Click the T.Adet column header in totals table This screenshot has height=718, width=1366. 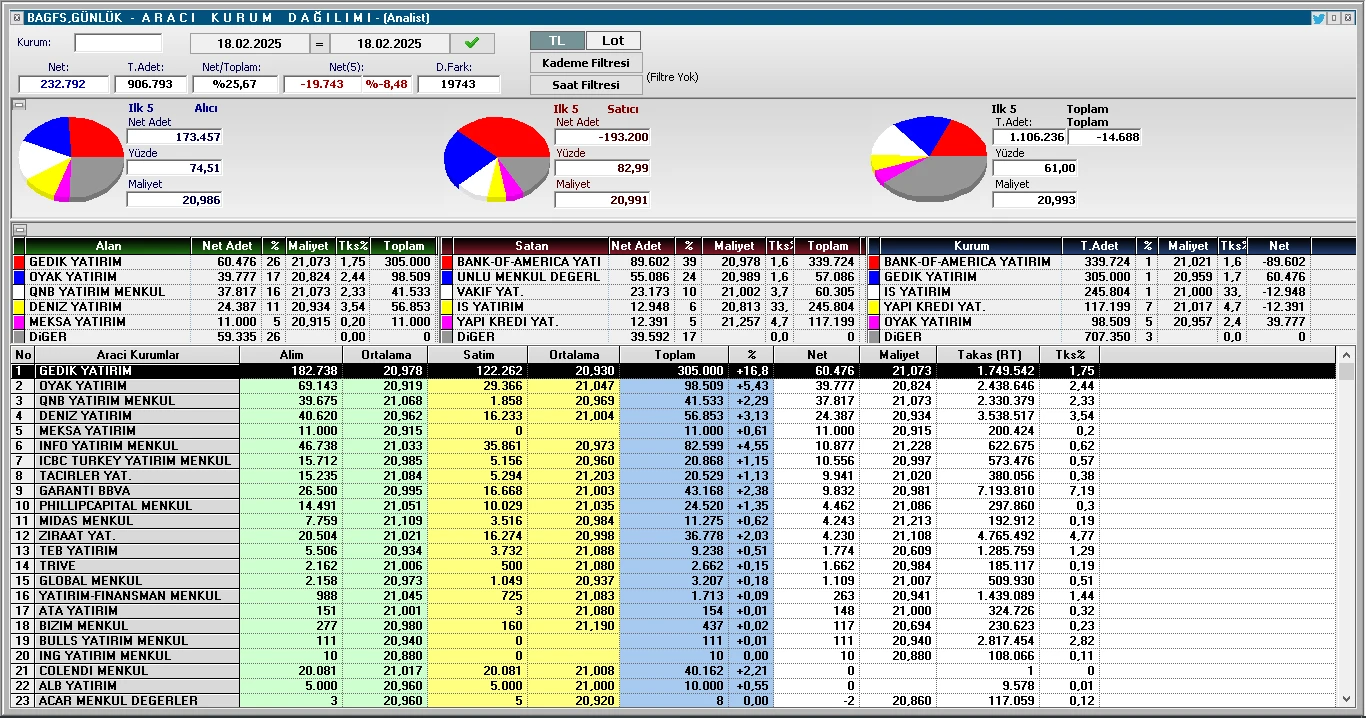click(1098, 246)
